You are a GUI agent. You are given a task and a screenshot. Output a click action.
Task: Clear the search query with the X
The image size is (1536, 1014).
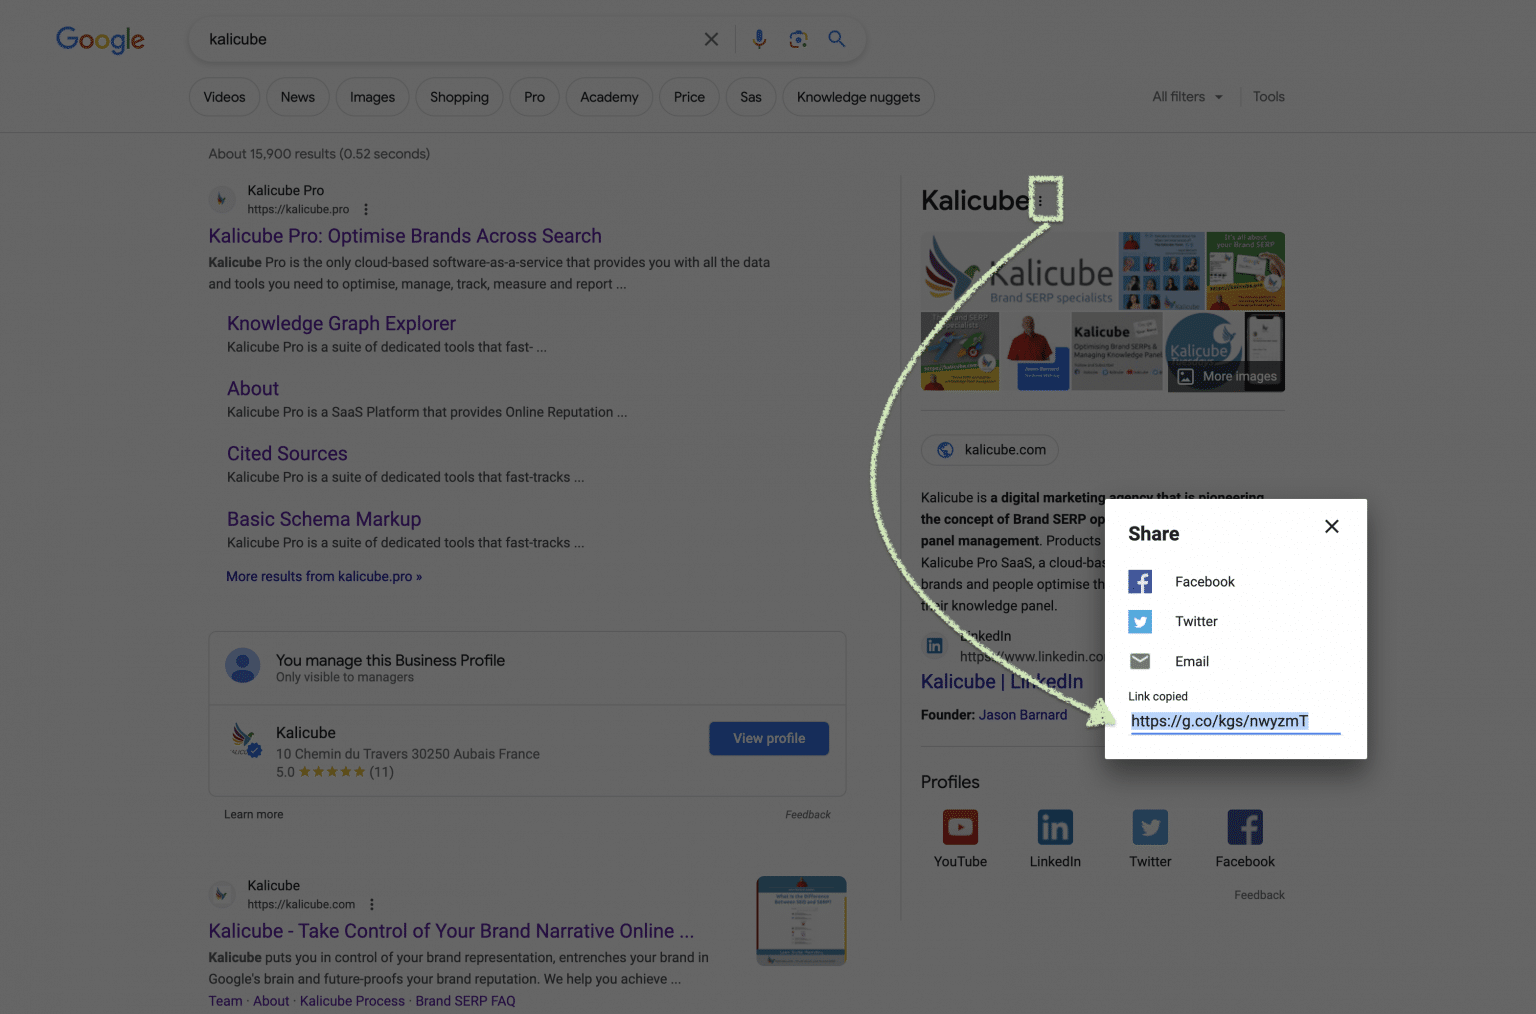(711, 39)
